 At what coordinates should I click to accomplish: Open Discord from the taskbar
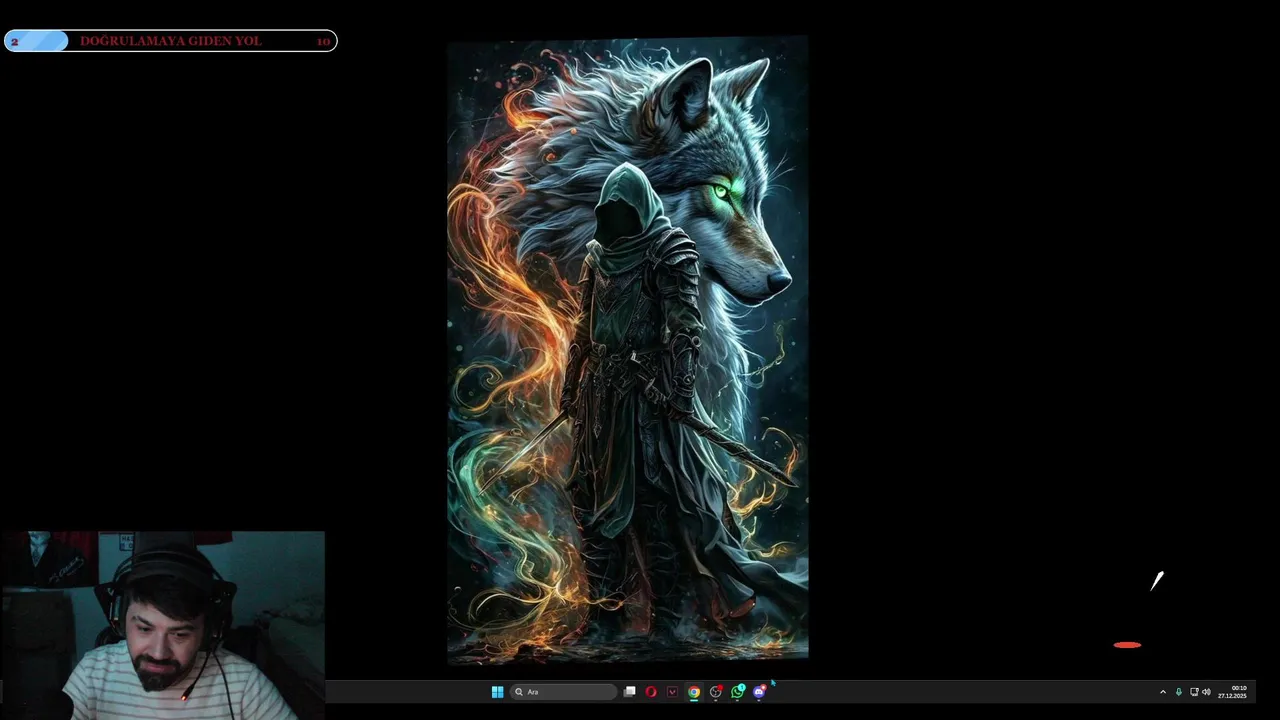[760, 692]
